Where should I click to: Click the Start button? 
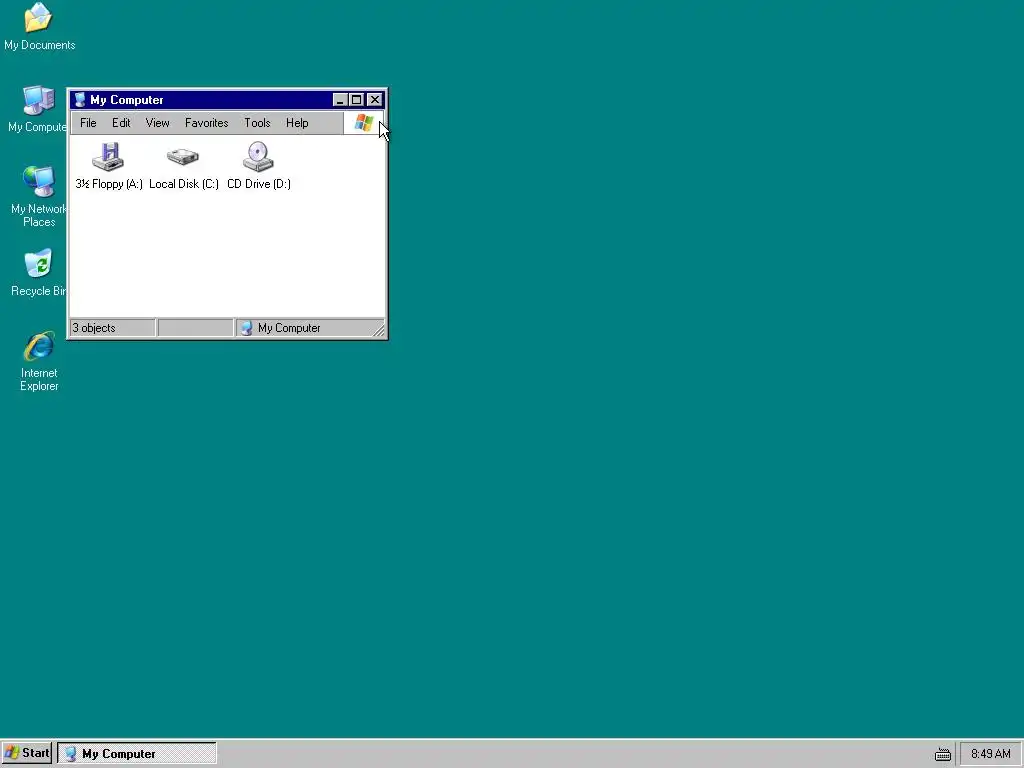tap(27, 753)
